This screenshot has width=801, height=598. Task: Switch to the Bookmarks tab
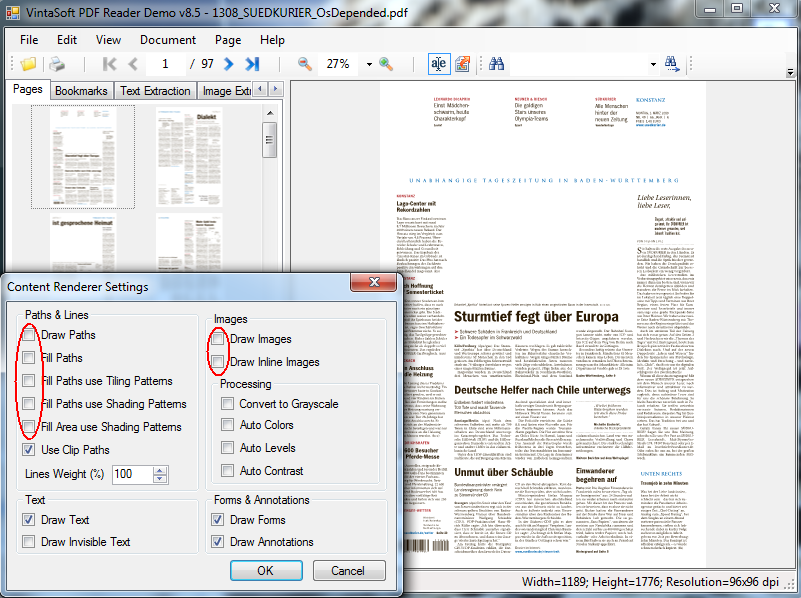point(80,89)
